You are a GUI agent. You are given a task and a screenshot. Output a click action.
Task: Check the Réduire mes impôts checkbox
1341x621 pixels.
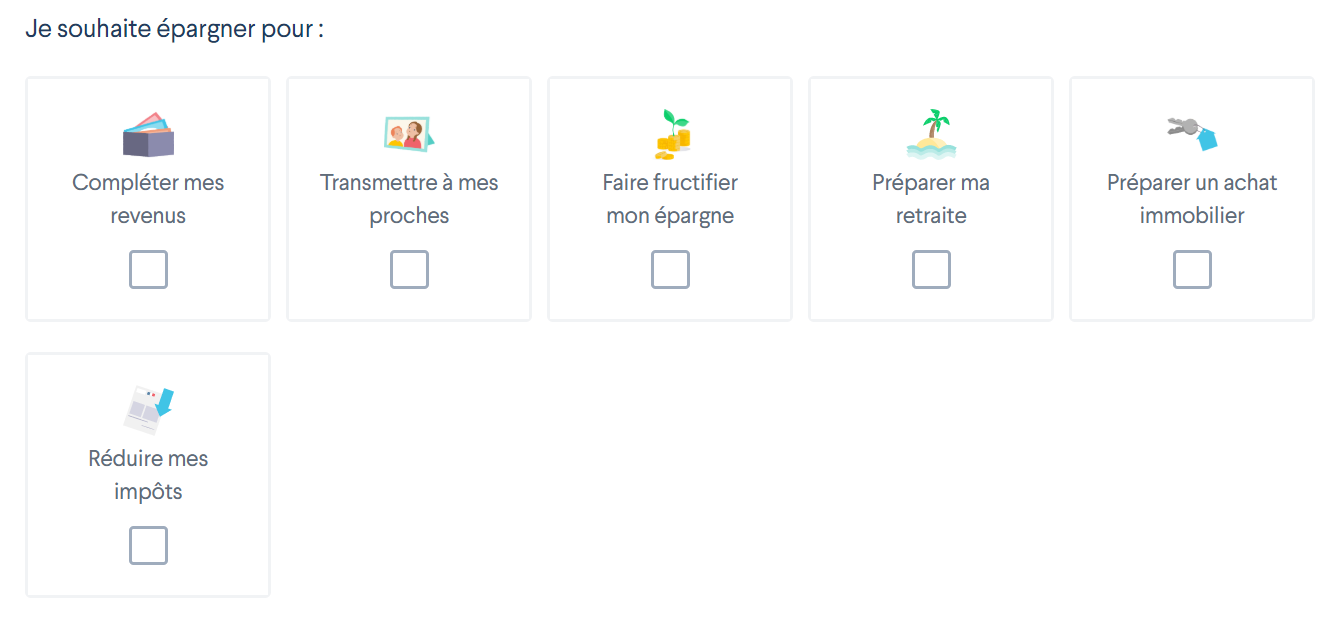pyautogui.click(x=148, y=546)
